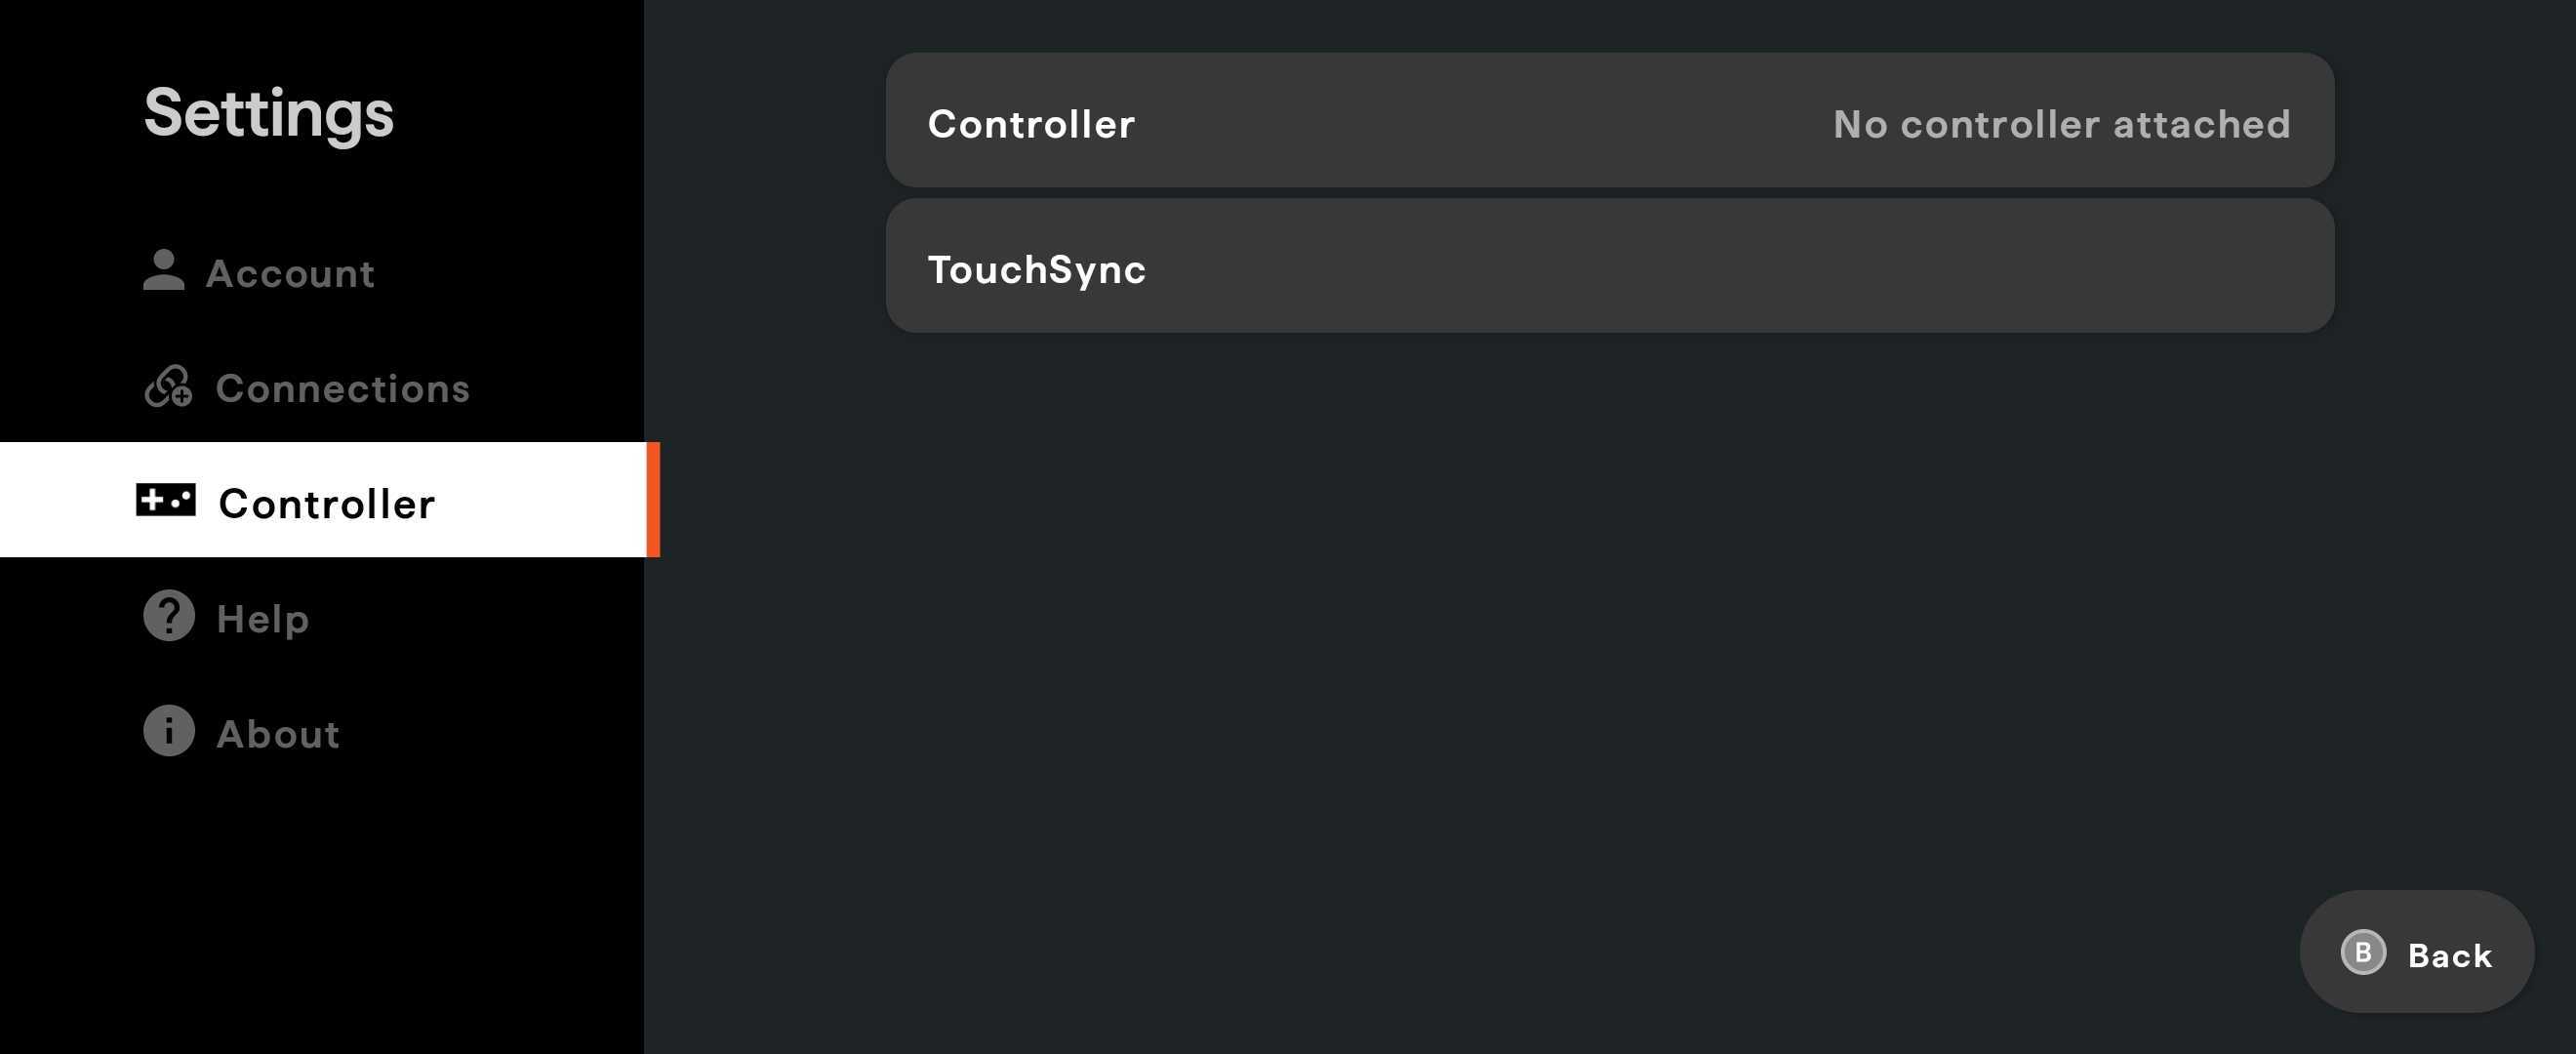Click the No controller attached status
This screenshot has width=2576, height=1054.
[2061, 124]
